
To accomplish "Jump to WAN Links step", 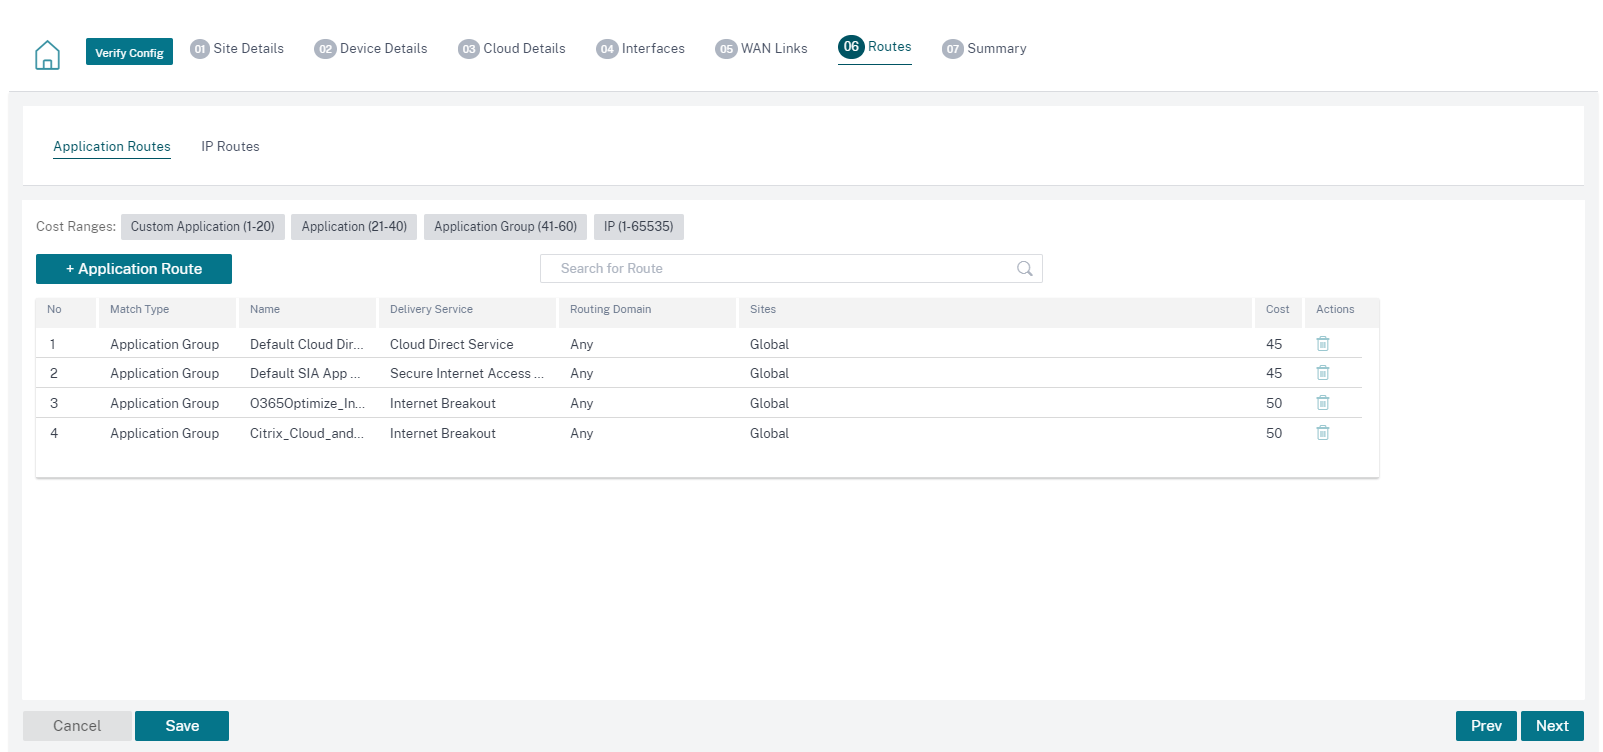I will [x=761, y=48].
